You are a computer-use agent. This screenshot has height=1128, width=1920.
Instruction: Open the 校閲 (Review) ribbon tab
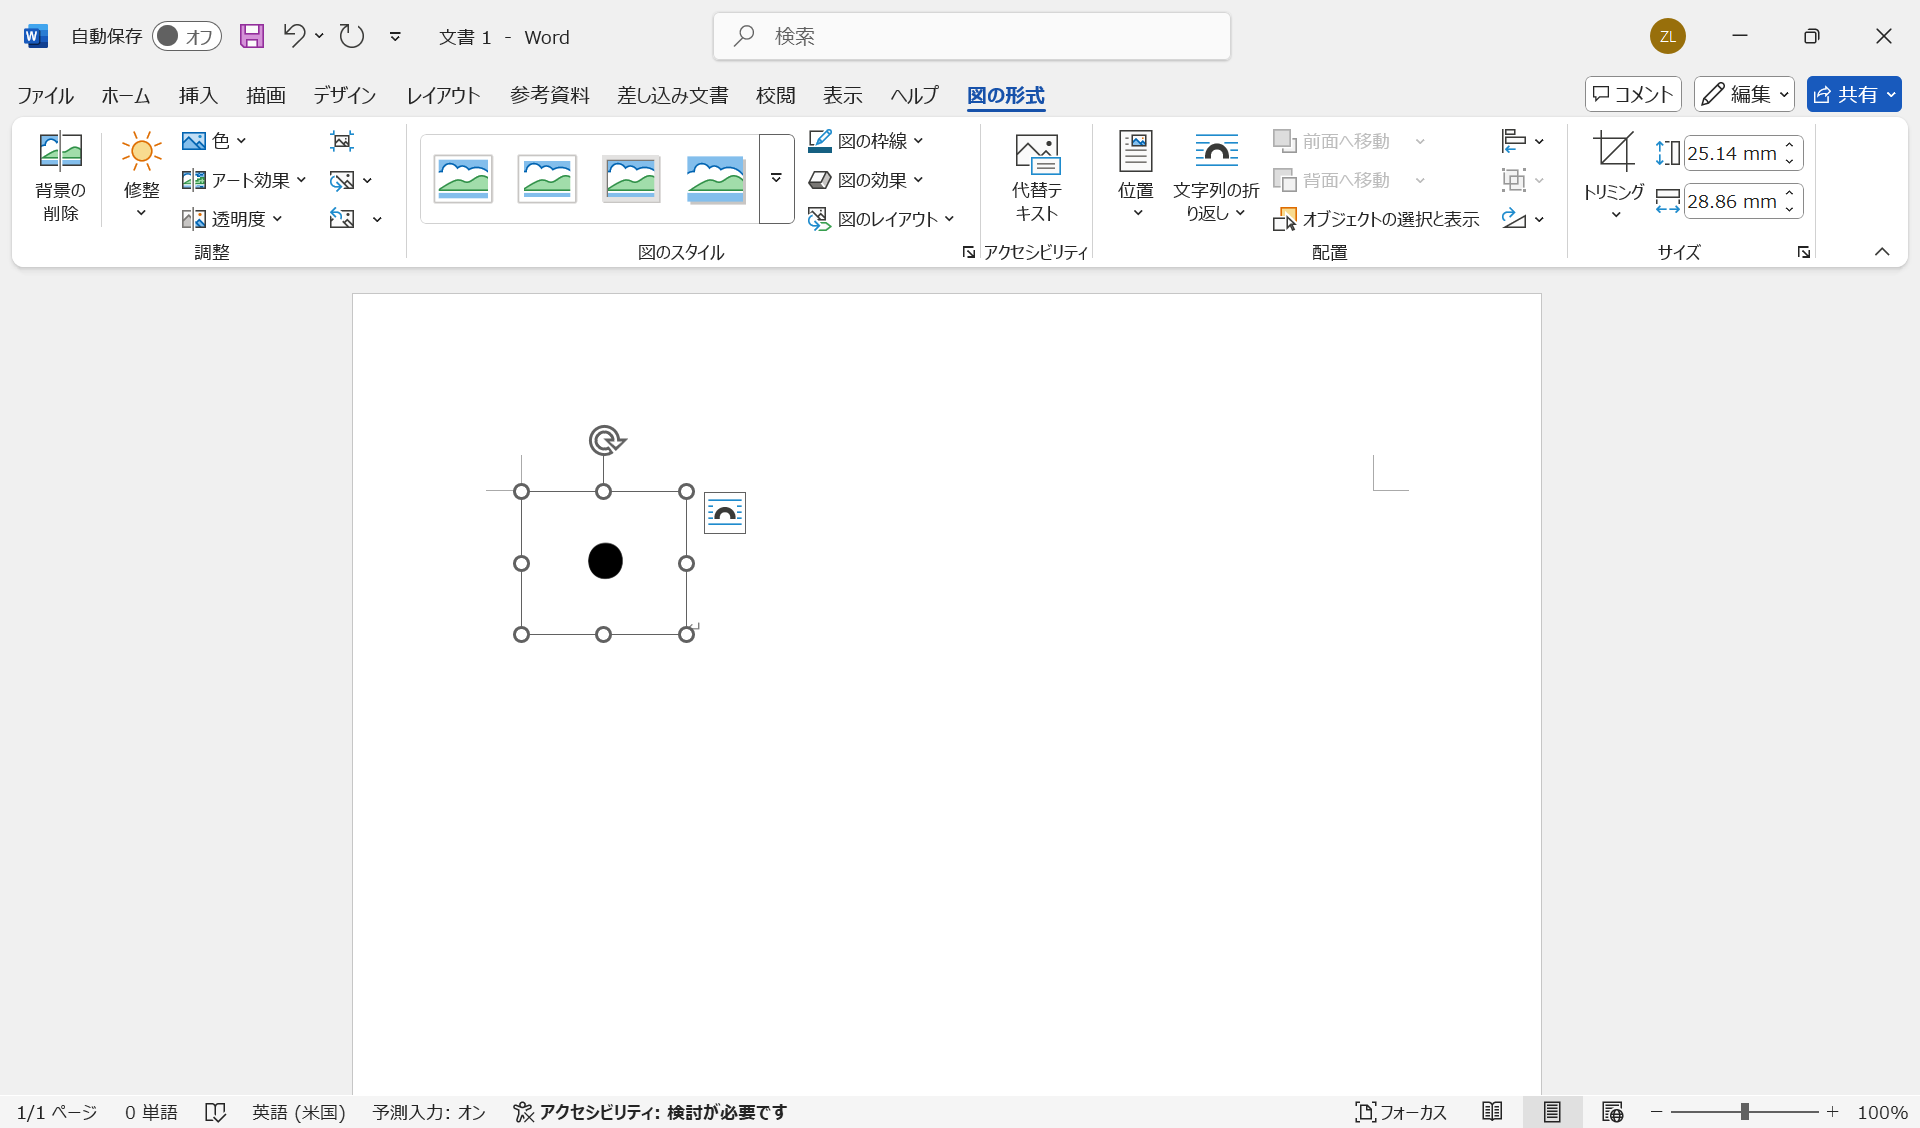[775, 95]
